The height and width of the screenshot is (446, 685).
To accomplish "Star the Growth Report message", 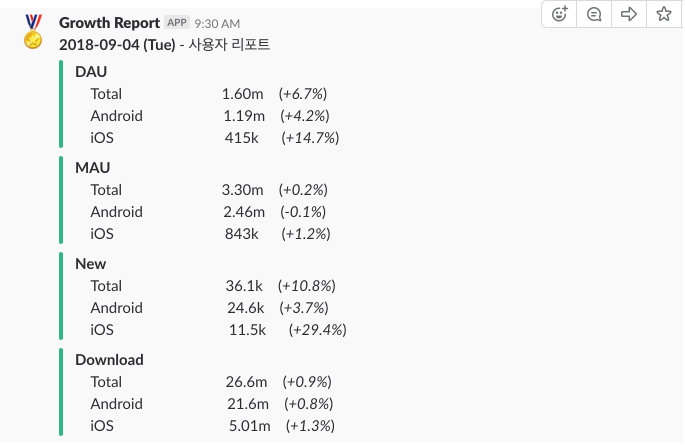I will coord(664,14).
